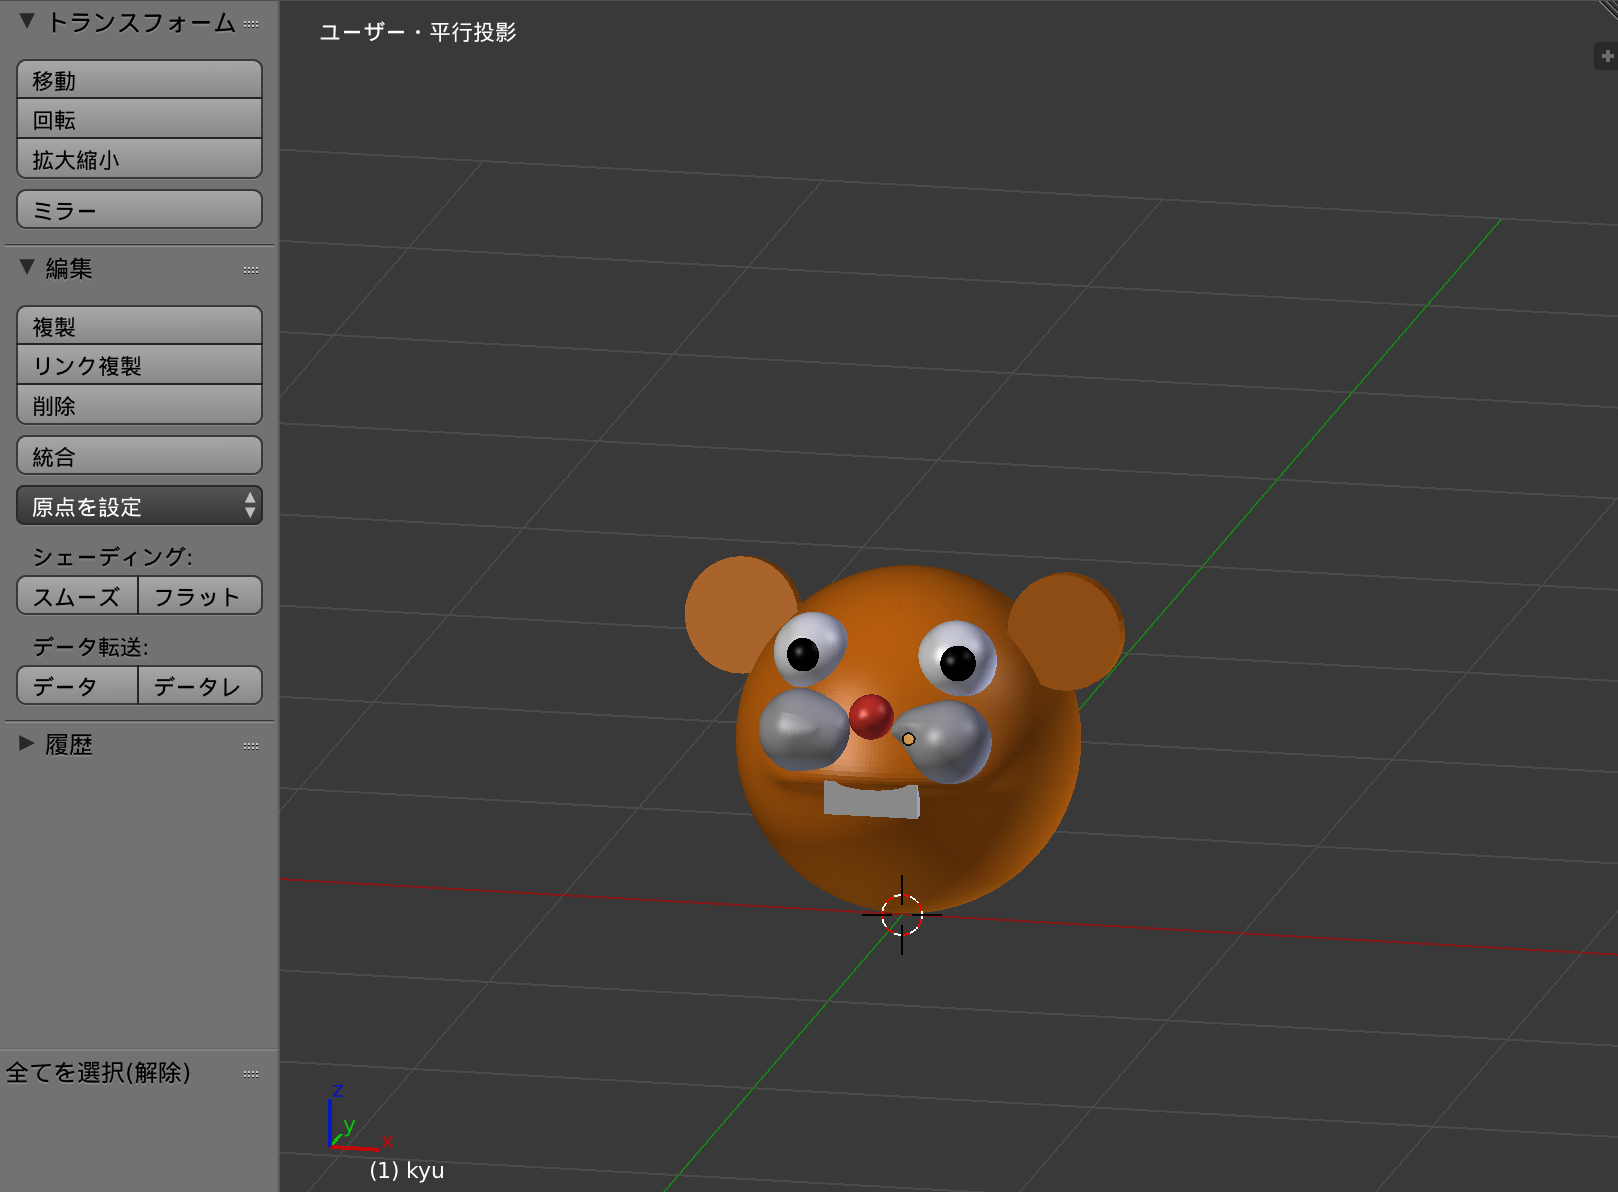Click the red nose sphere
This screenshot has height=1192, width=1618.
coord(871,716)
